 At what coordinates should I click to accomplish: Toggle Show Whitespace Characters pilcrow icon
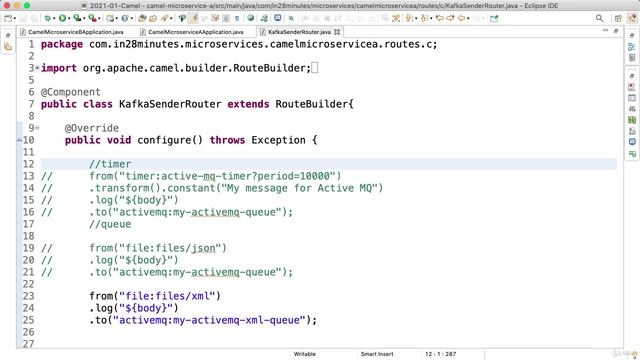pos(237,18)
